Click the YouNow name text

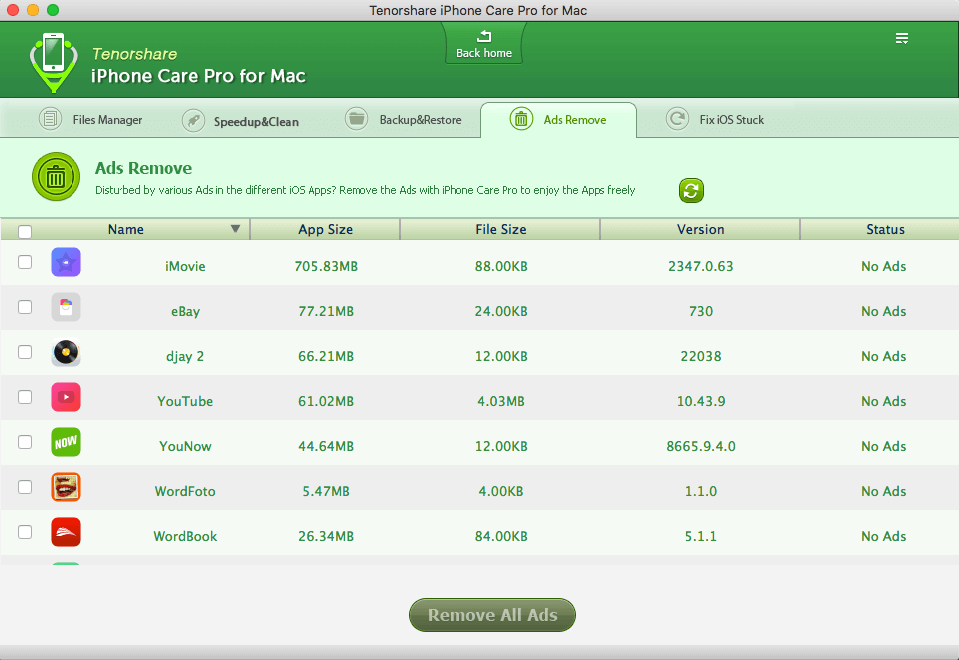185,447
